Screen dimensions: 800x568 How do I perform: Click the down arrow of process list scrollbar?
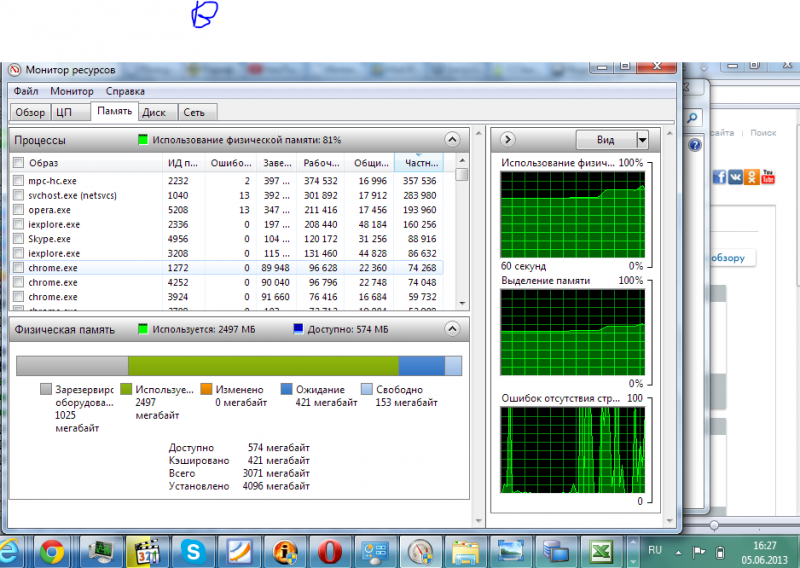(462, 303)
